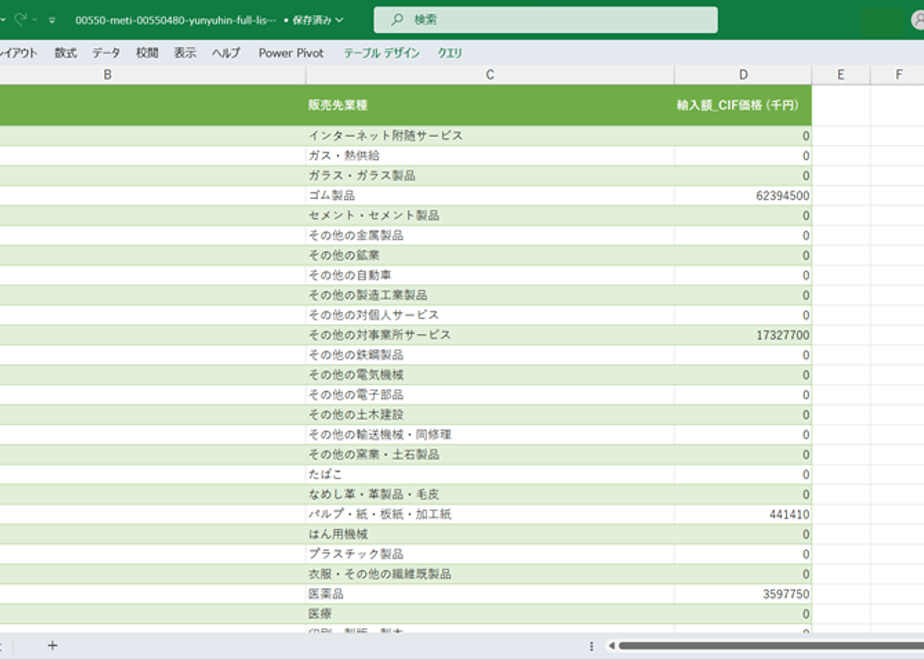Select the その他の対個人サービス cell

(490, 315)
